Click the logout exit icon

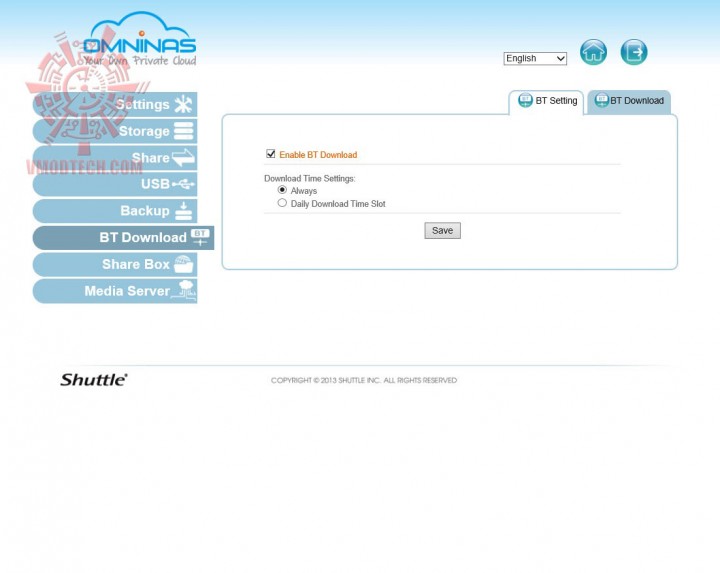(634, 52)
